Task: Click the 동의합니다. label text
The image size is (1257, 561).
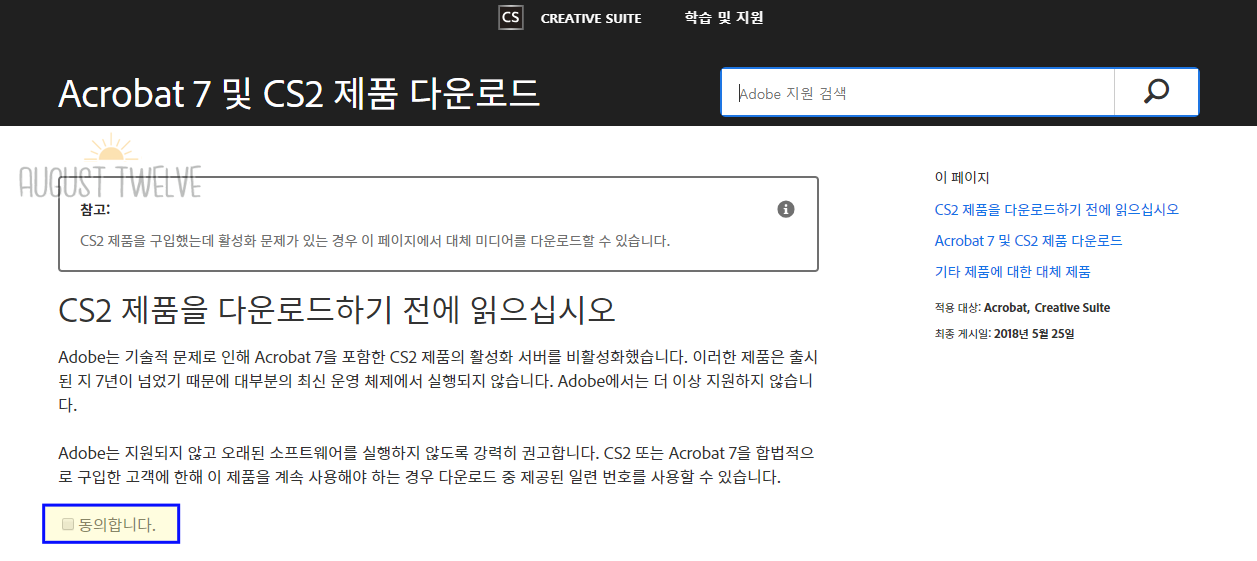Action: coord(117,524)
